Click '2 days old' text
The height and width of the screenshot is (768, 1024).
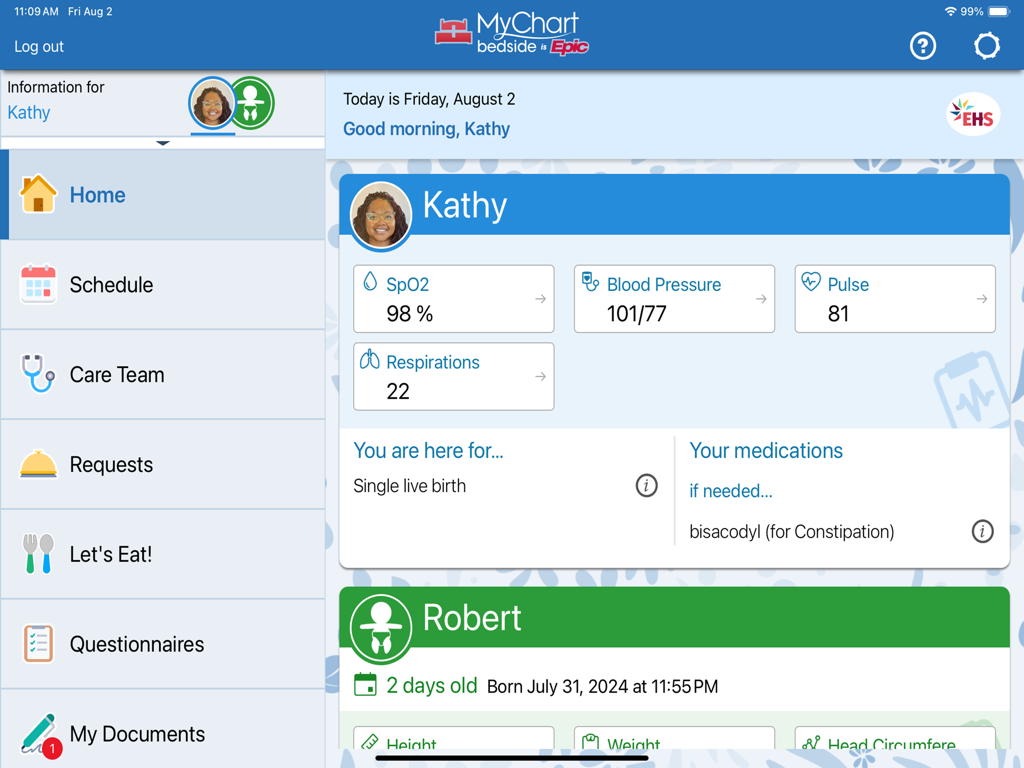[x=432, y=685]
